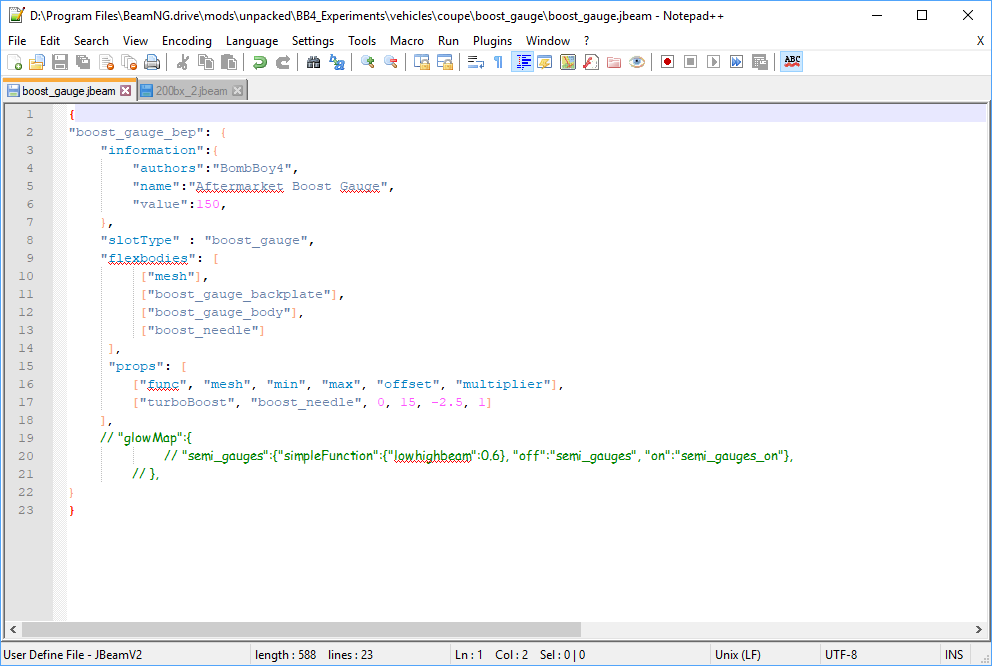Open Find dialog via binoculars icon

click(313, 62)
